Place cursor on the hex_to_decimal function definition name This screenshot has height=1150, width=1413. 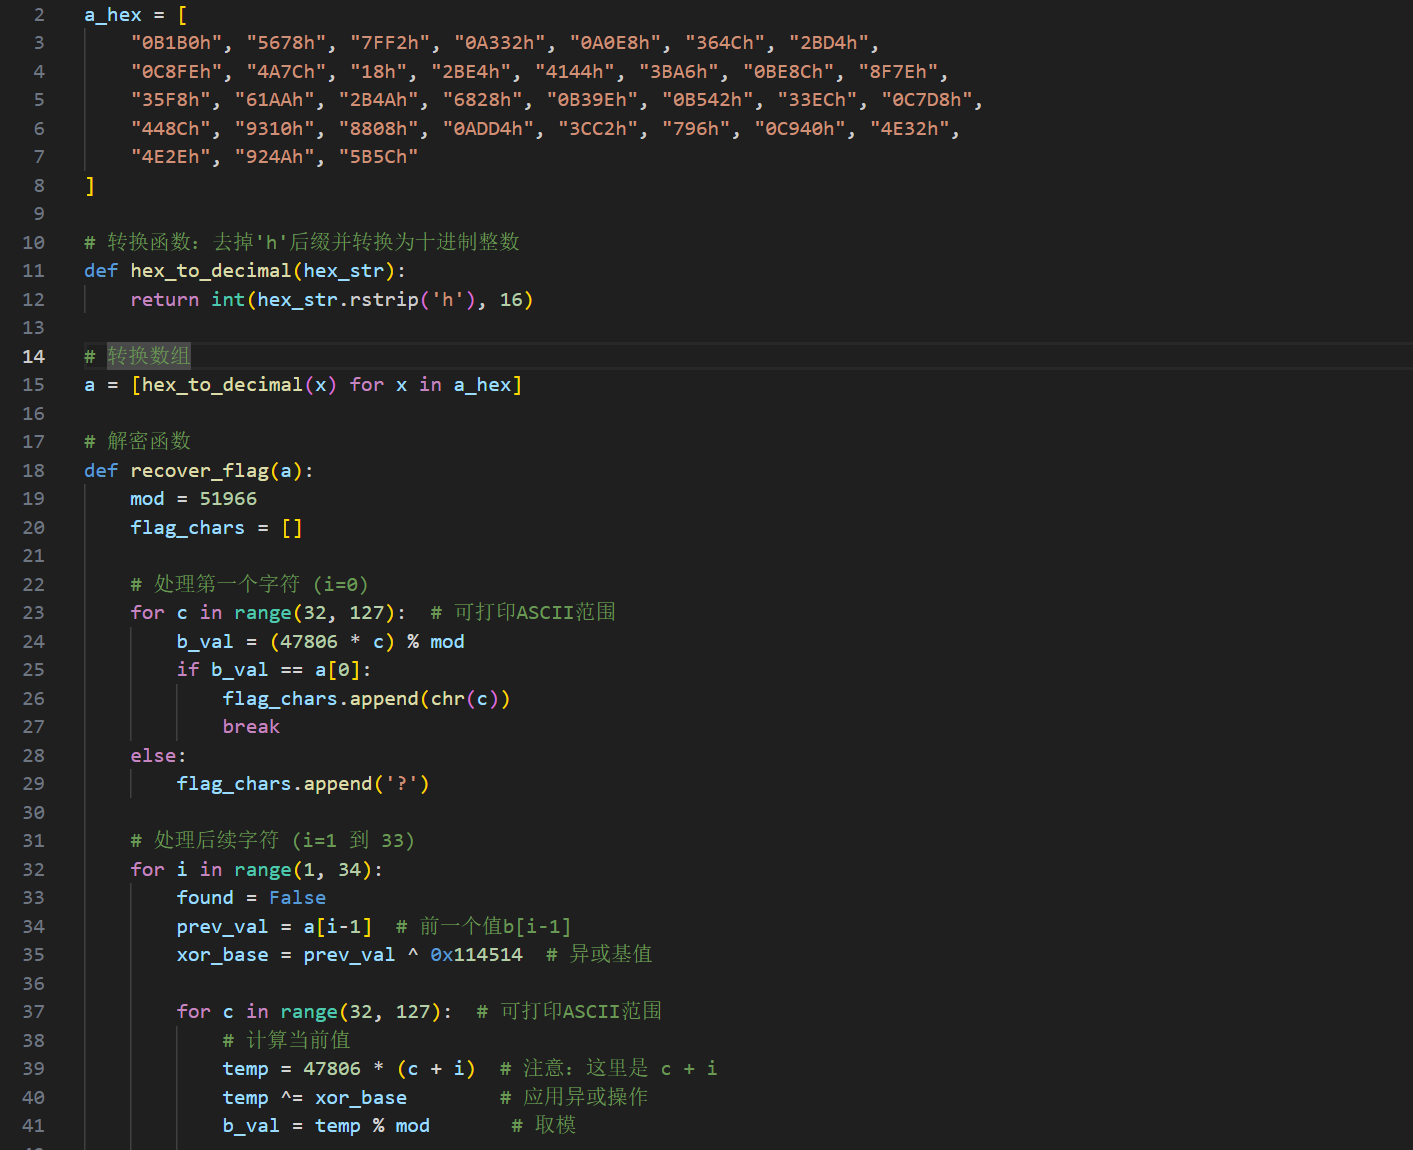click(x=210, y=271)
